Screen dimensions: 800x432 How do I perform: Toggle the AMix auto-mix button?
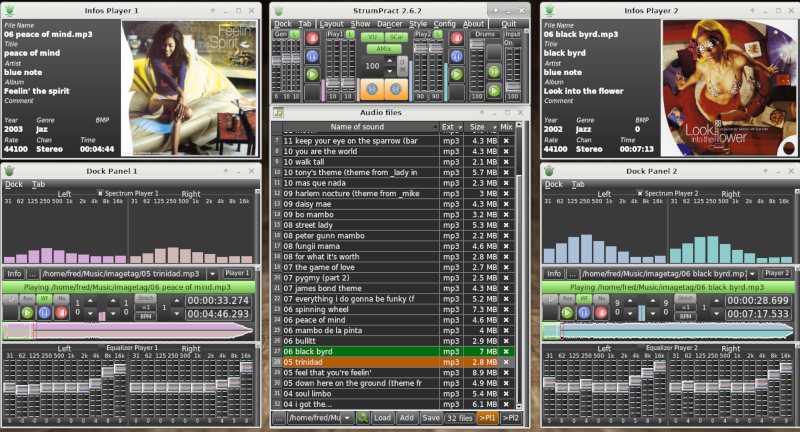384,48
